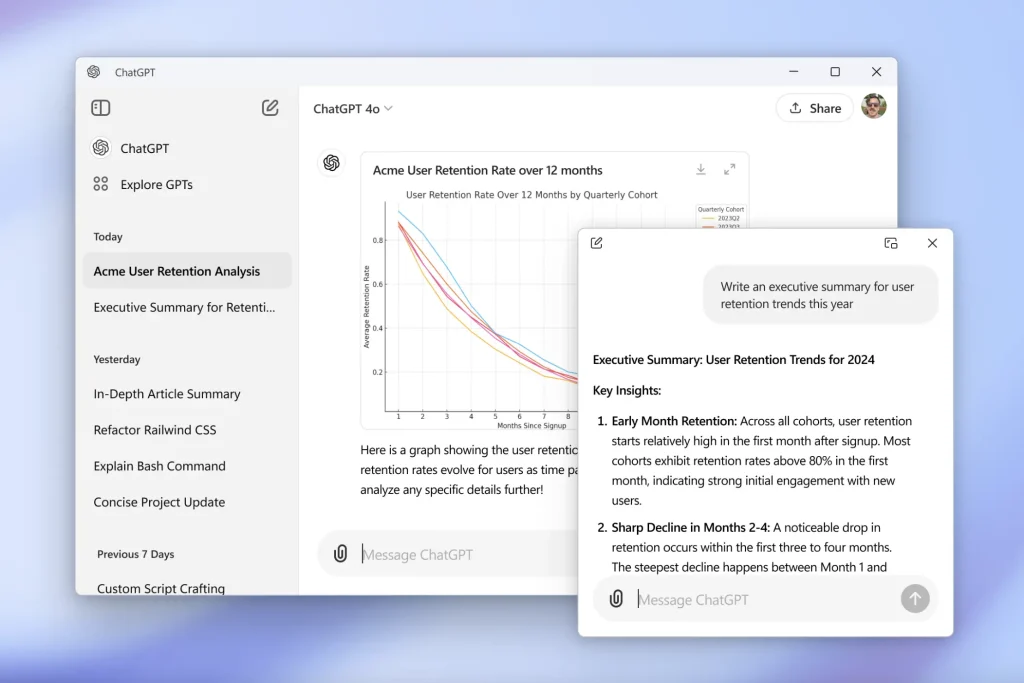Select ChatGPT in the sidebar
This screenshot has width=1024, height=683.
[144, 148]
